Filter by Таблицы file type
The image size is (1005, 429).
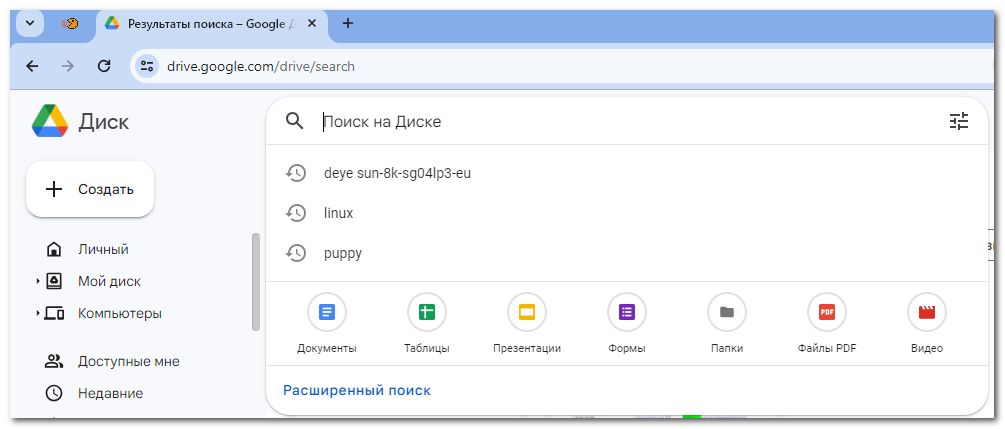coord(427,324)
